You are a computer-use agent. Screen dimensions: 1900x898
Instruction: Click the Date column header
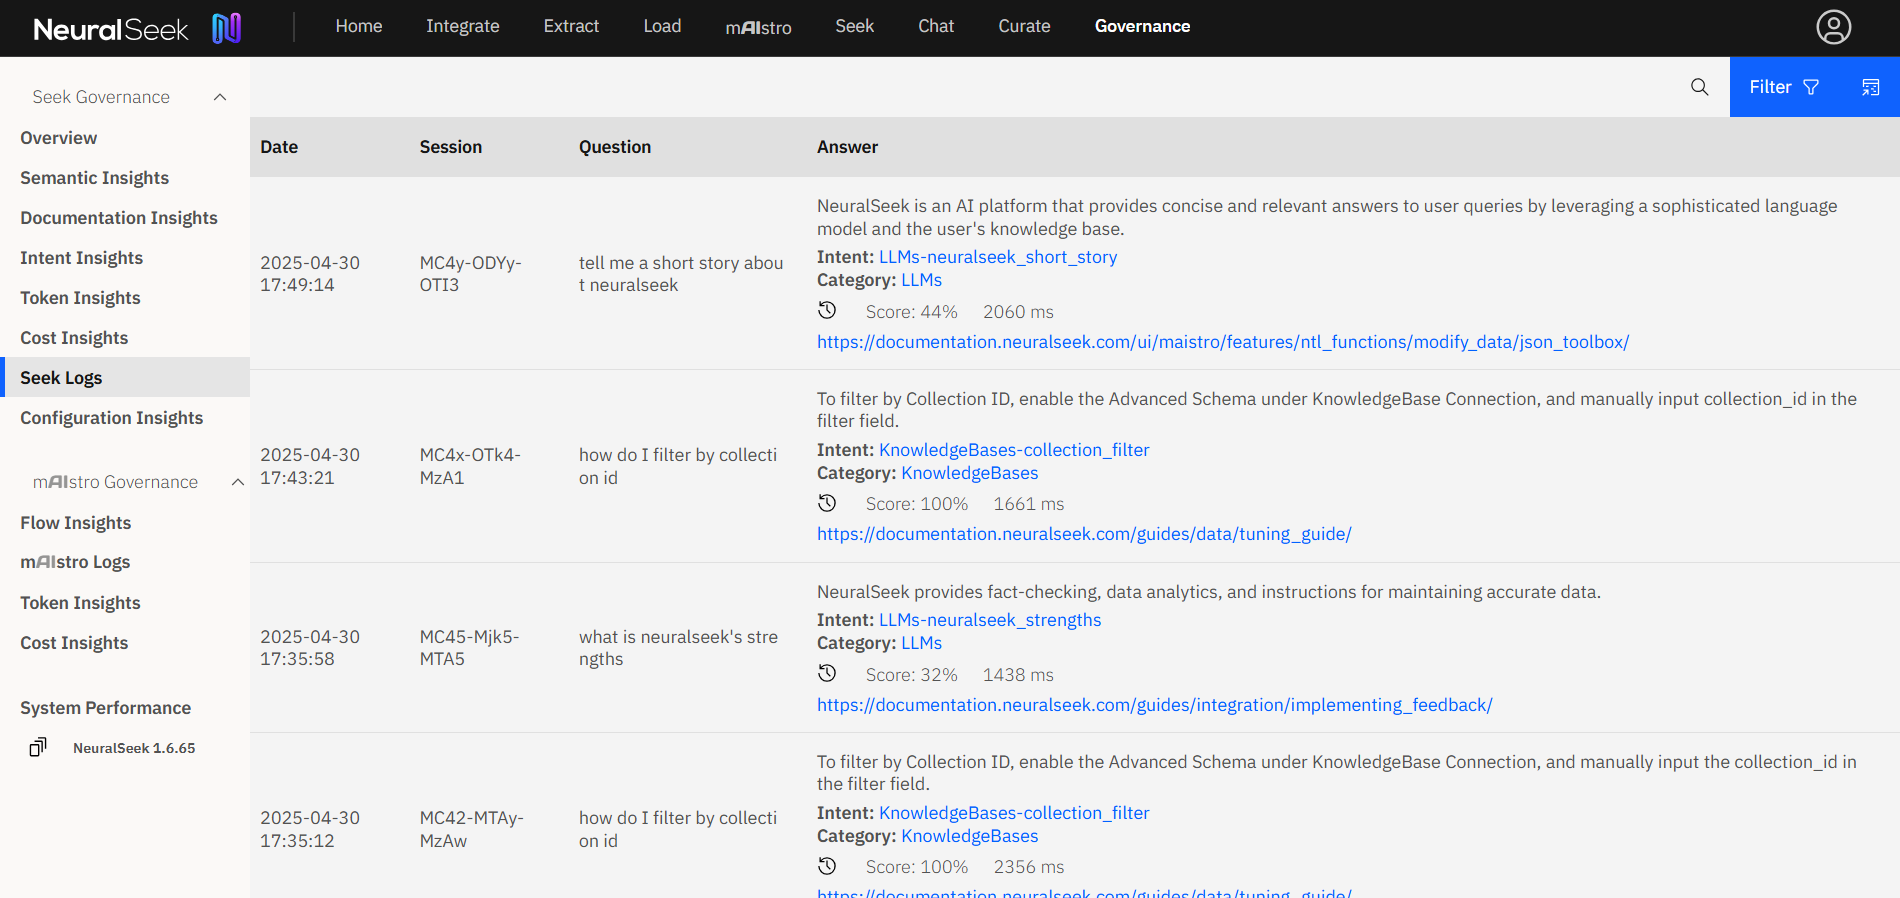click(279, 147)
